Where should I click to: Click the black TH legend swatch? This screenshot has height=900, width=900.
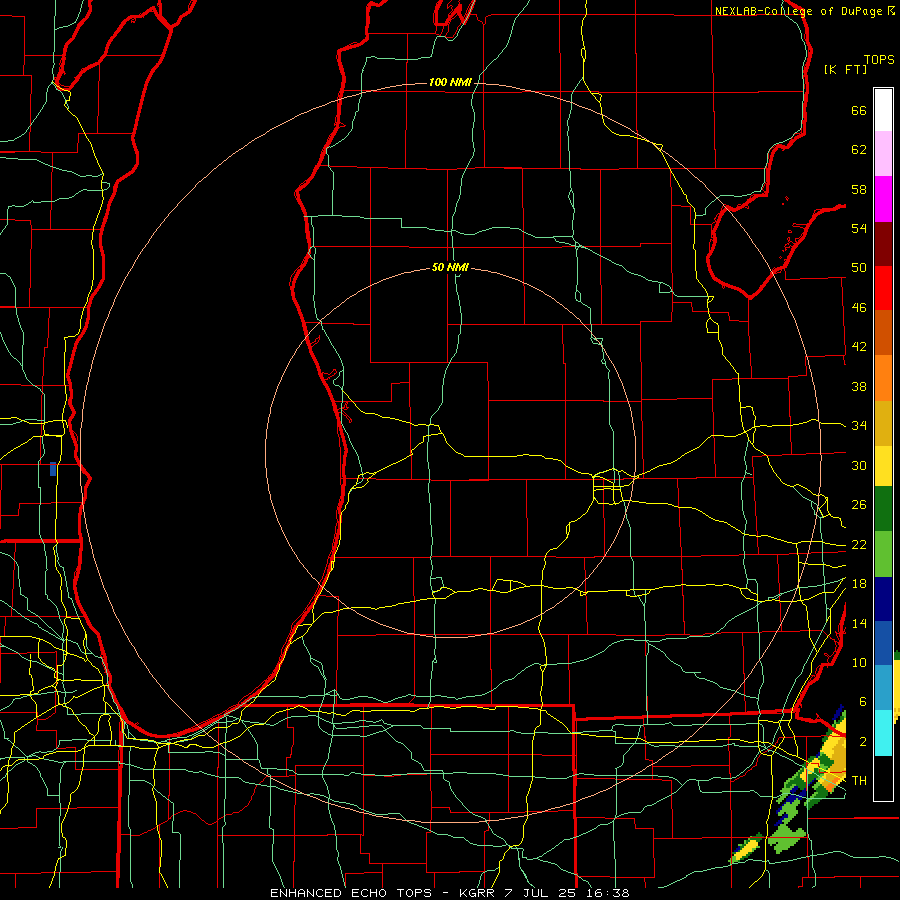883,778
